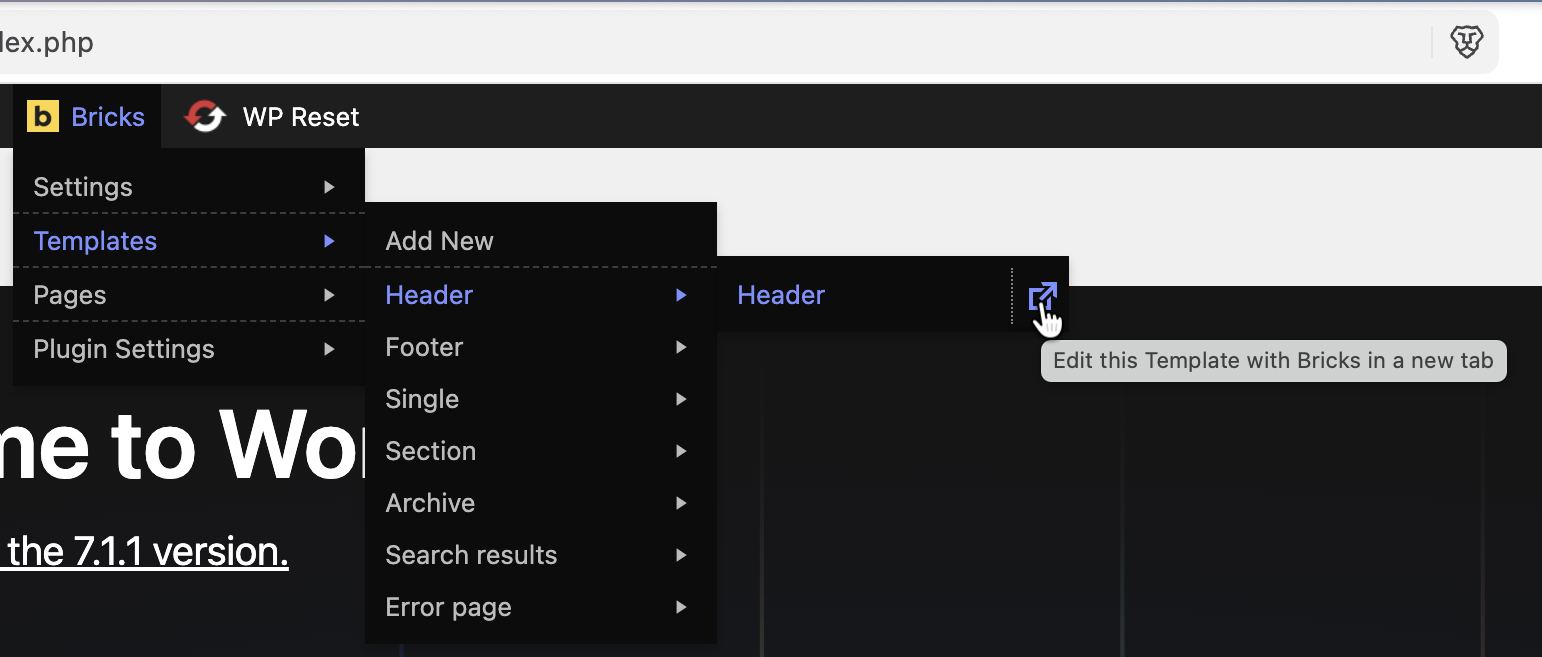Open the Header template in a new tab using the icon
1542x657 pixels.
click(1042, 296)
